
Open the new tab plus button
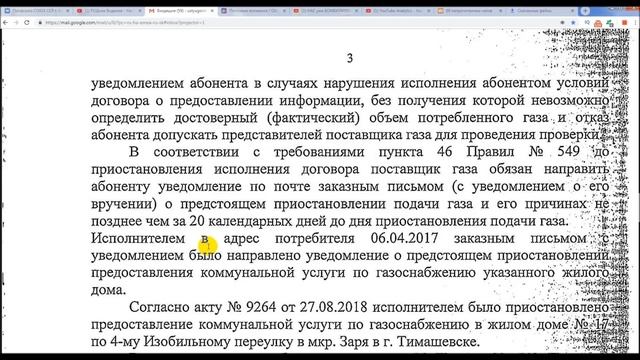(585, 11)
